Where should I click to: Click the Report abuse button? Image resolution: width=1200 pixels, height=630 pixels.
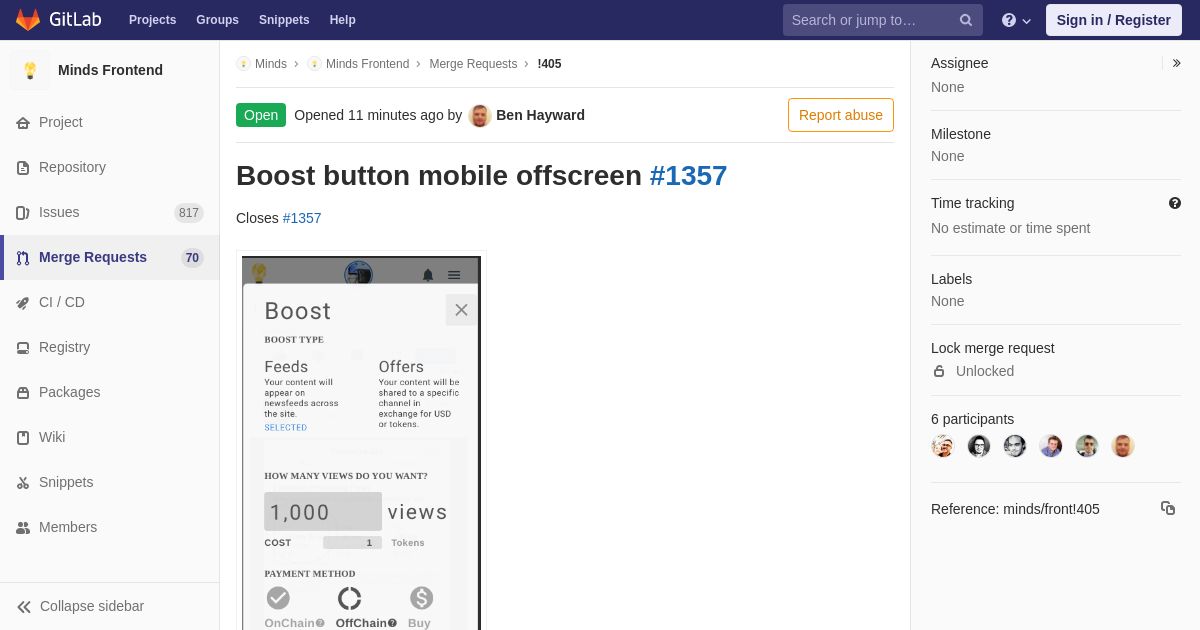841,115
